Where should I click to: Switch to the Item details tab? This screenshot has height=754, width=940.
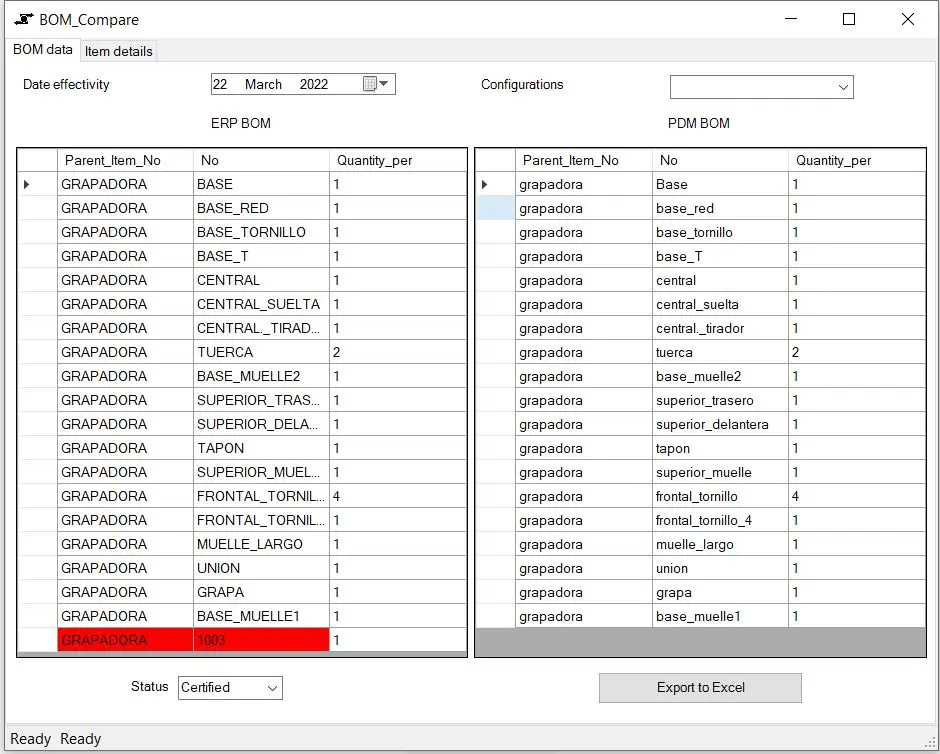(118, 51)
